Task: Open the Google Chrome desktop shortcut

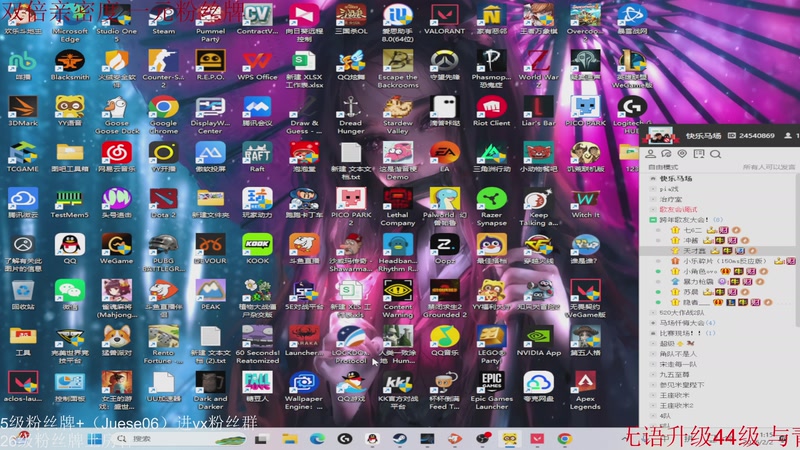Action: (x=163, y=115)
